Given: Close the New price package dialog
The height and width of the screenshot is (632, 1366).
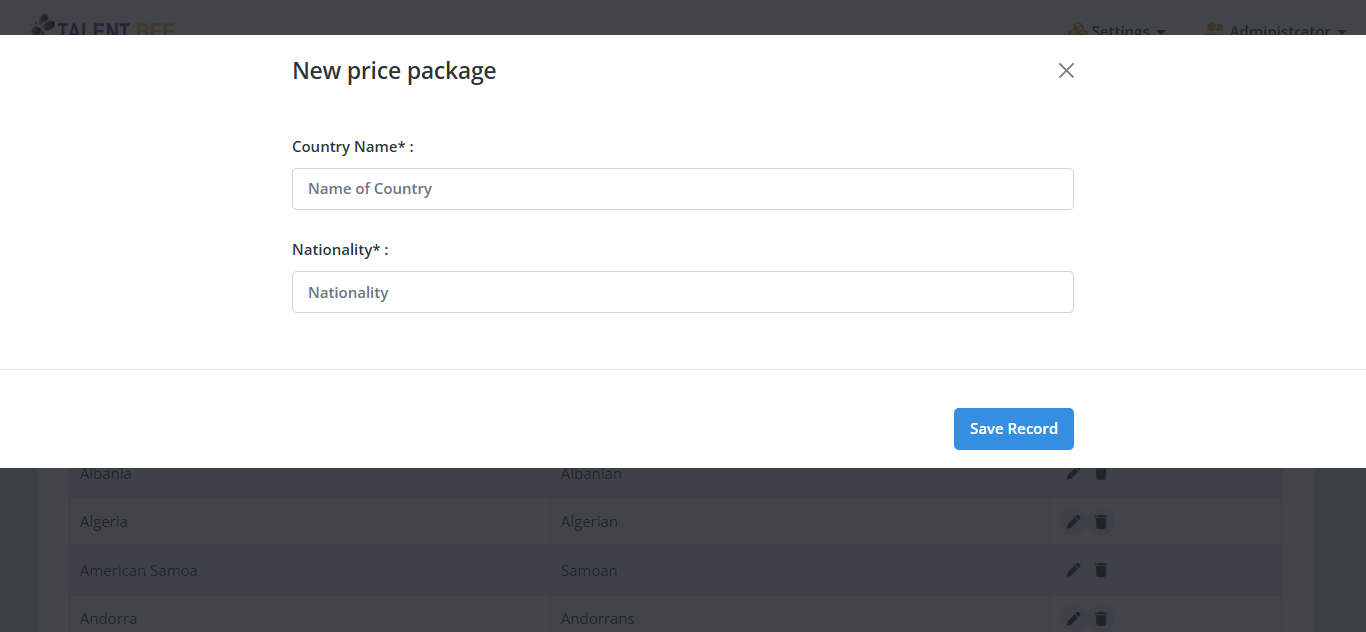Looking at the screenshot, I should pos(1065,70).
